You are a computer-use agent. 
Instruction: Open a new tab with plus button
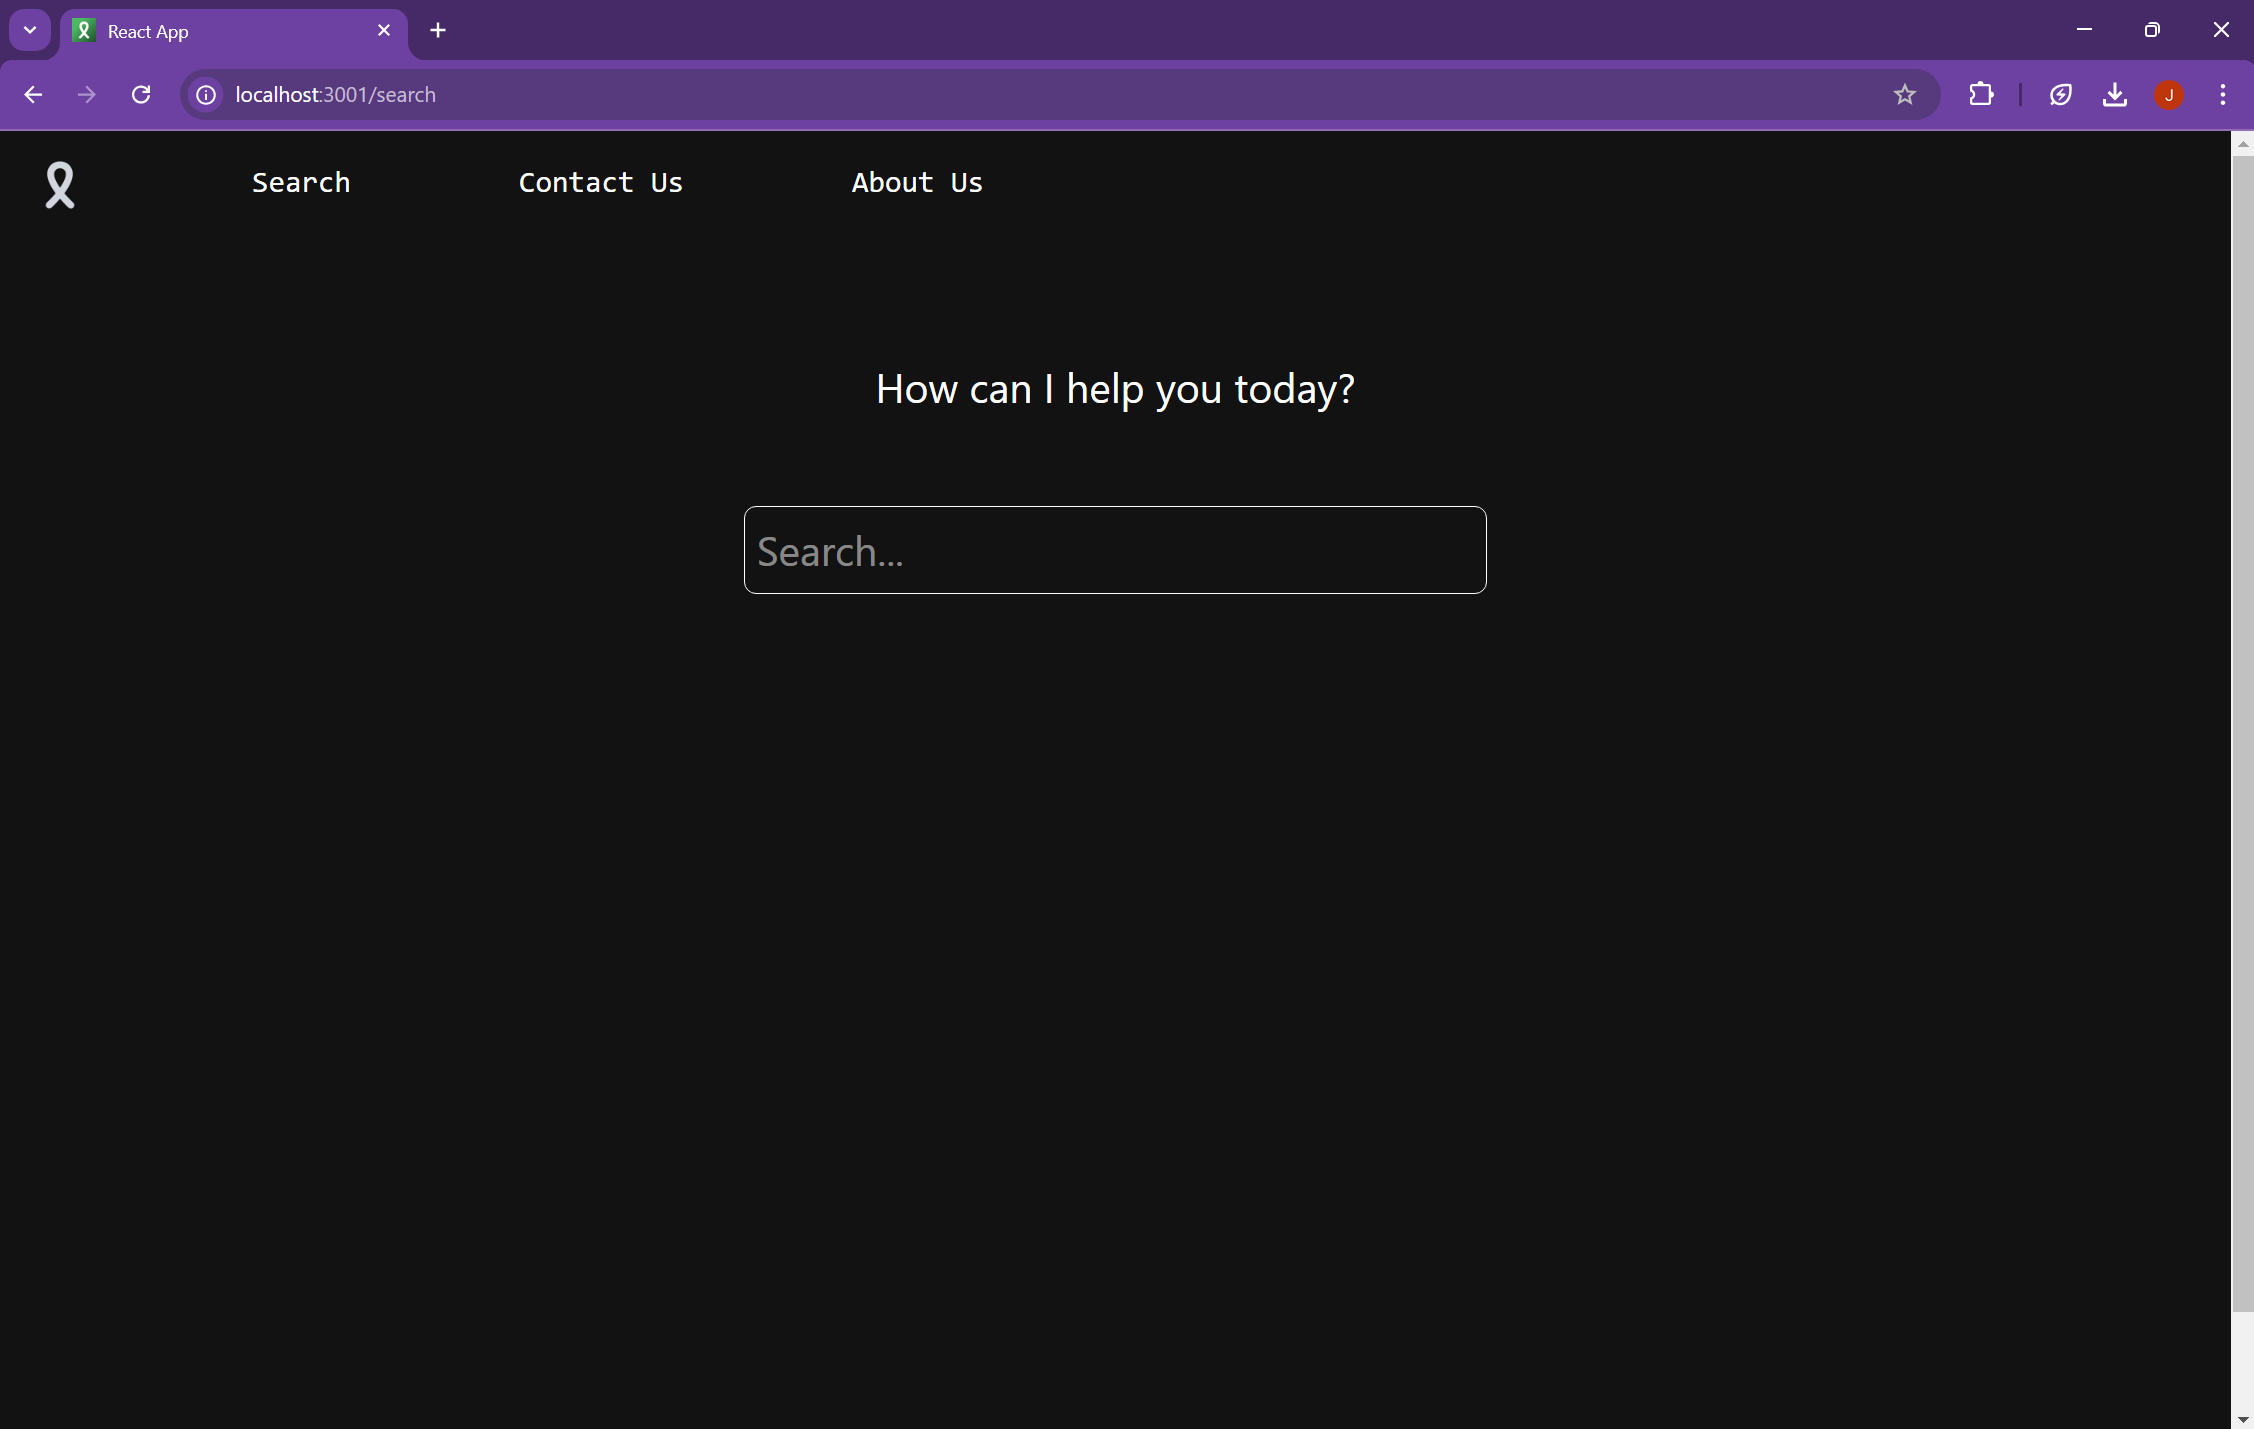(438, 31)
